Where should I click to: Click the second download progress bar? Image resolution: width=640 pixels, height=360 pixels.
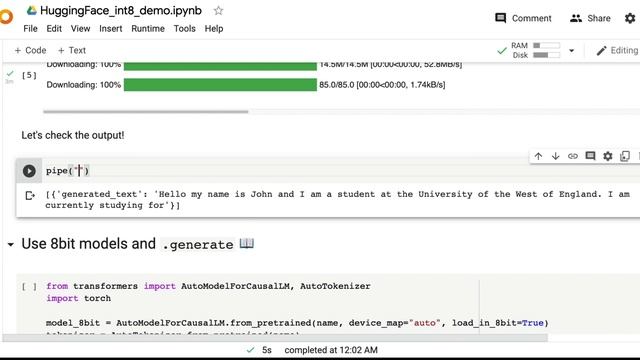coord(220,84)
